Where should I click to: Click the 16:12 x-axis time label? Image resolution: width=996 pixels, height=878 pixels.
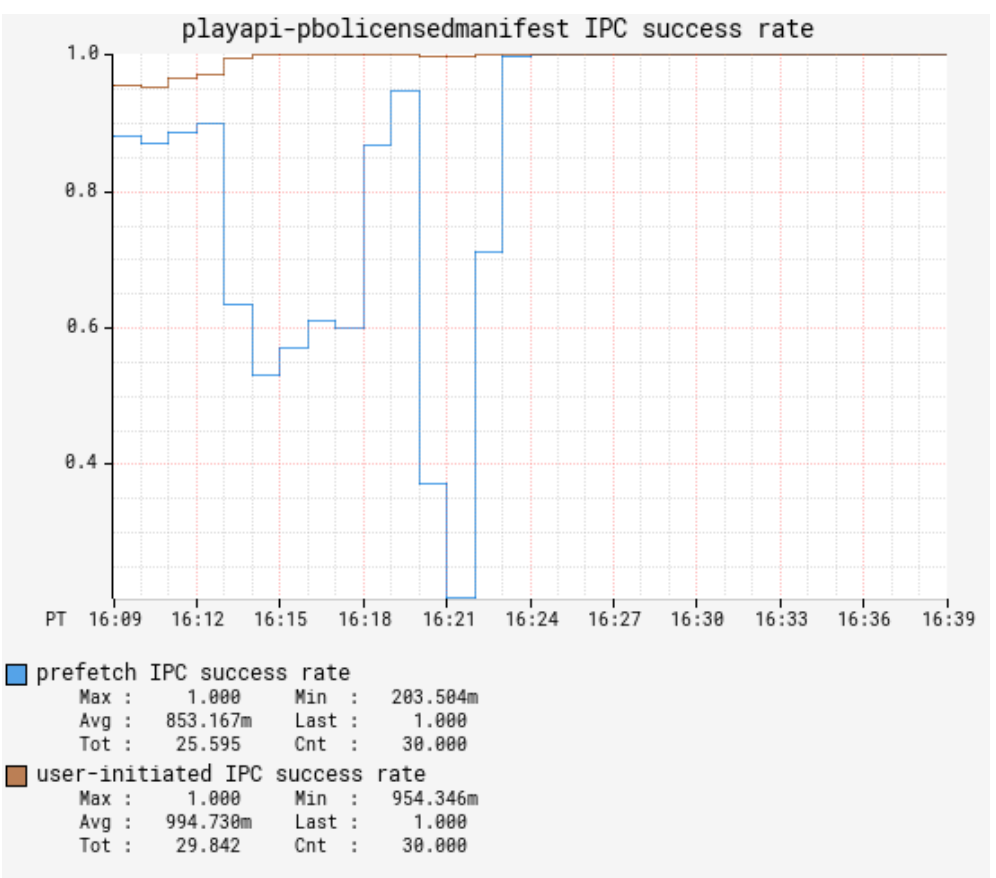pyautogui.click(x=198, y=619)
